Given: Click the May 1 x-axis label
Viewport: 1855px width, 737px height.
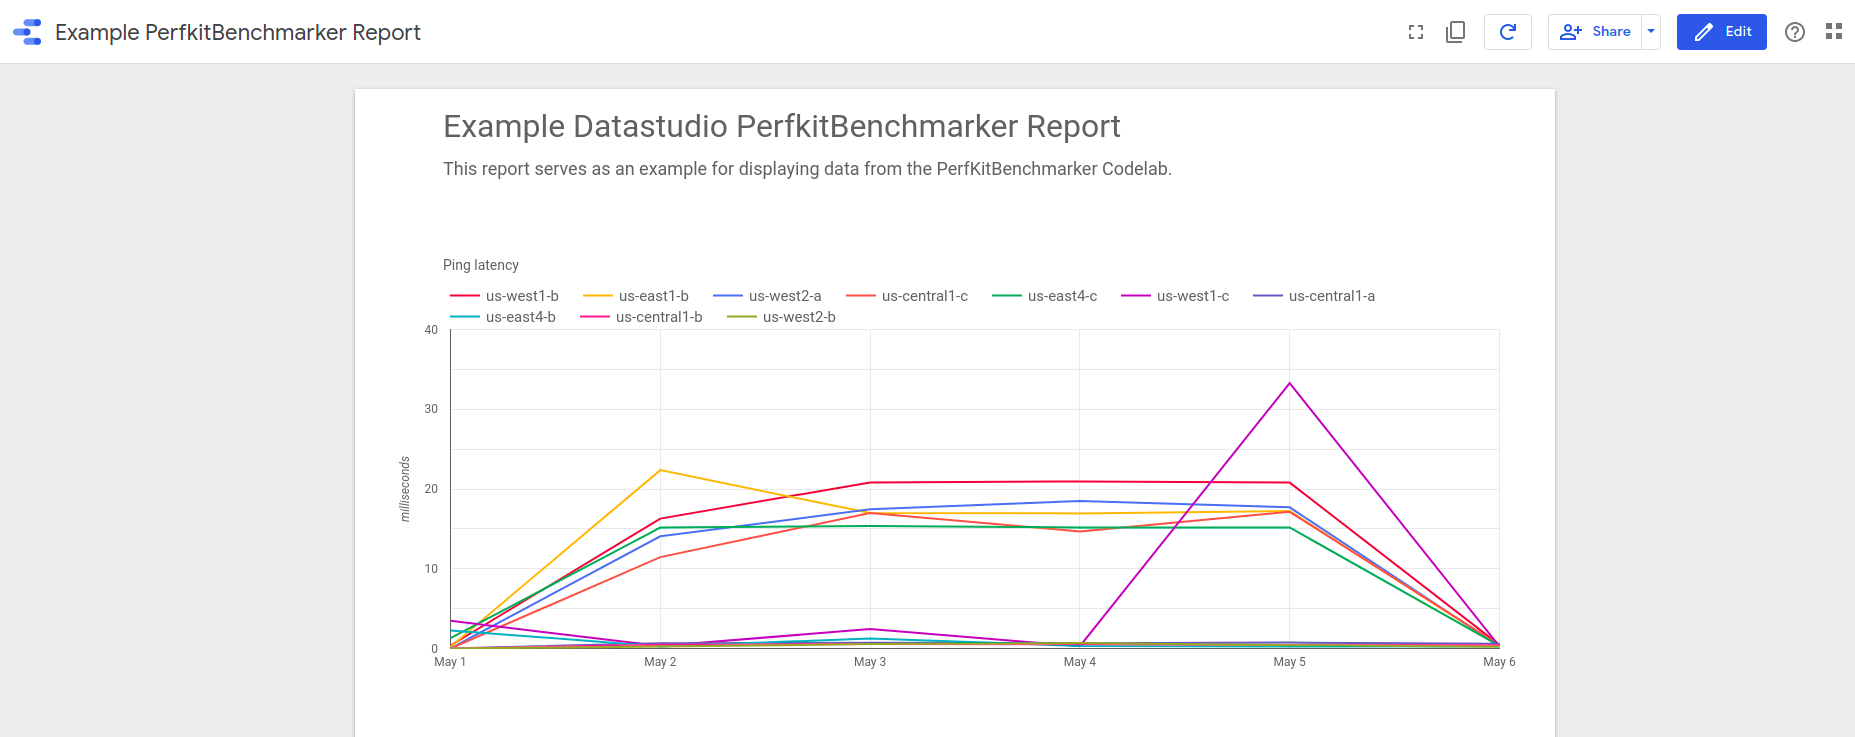Looking at the screenshot, I should (450, 662).
